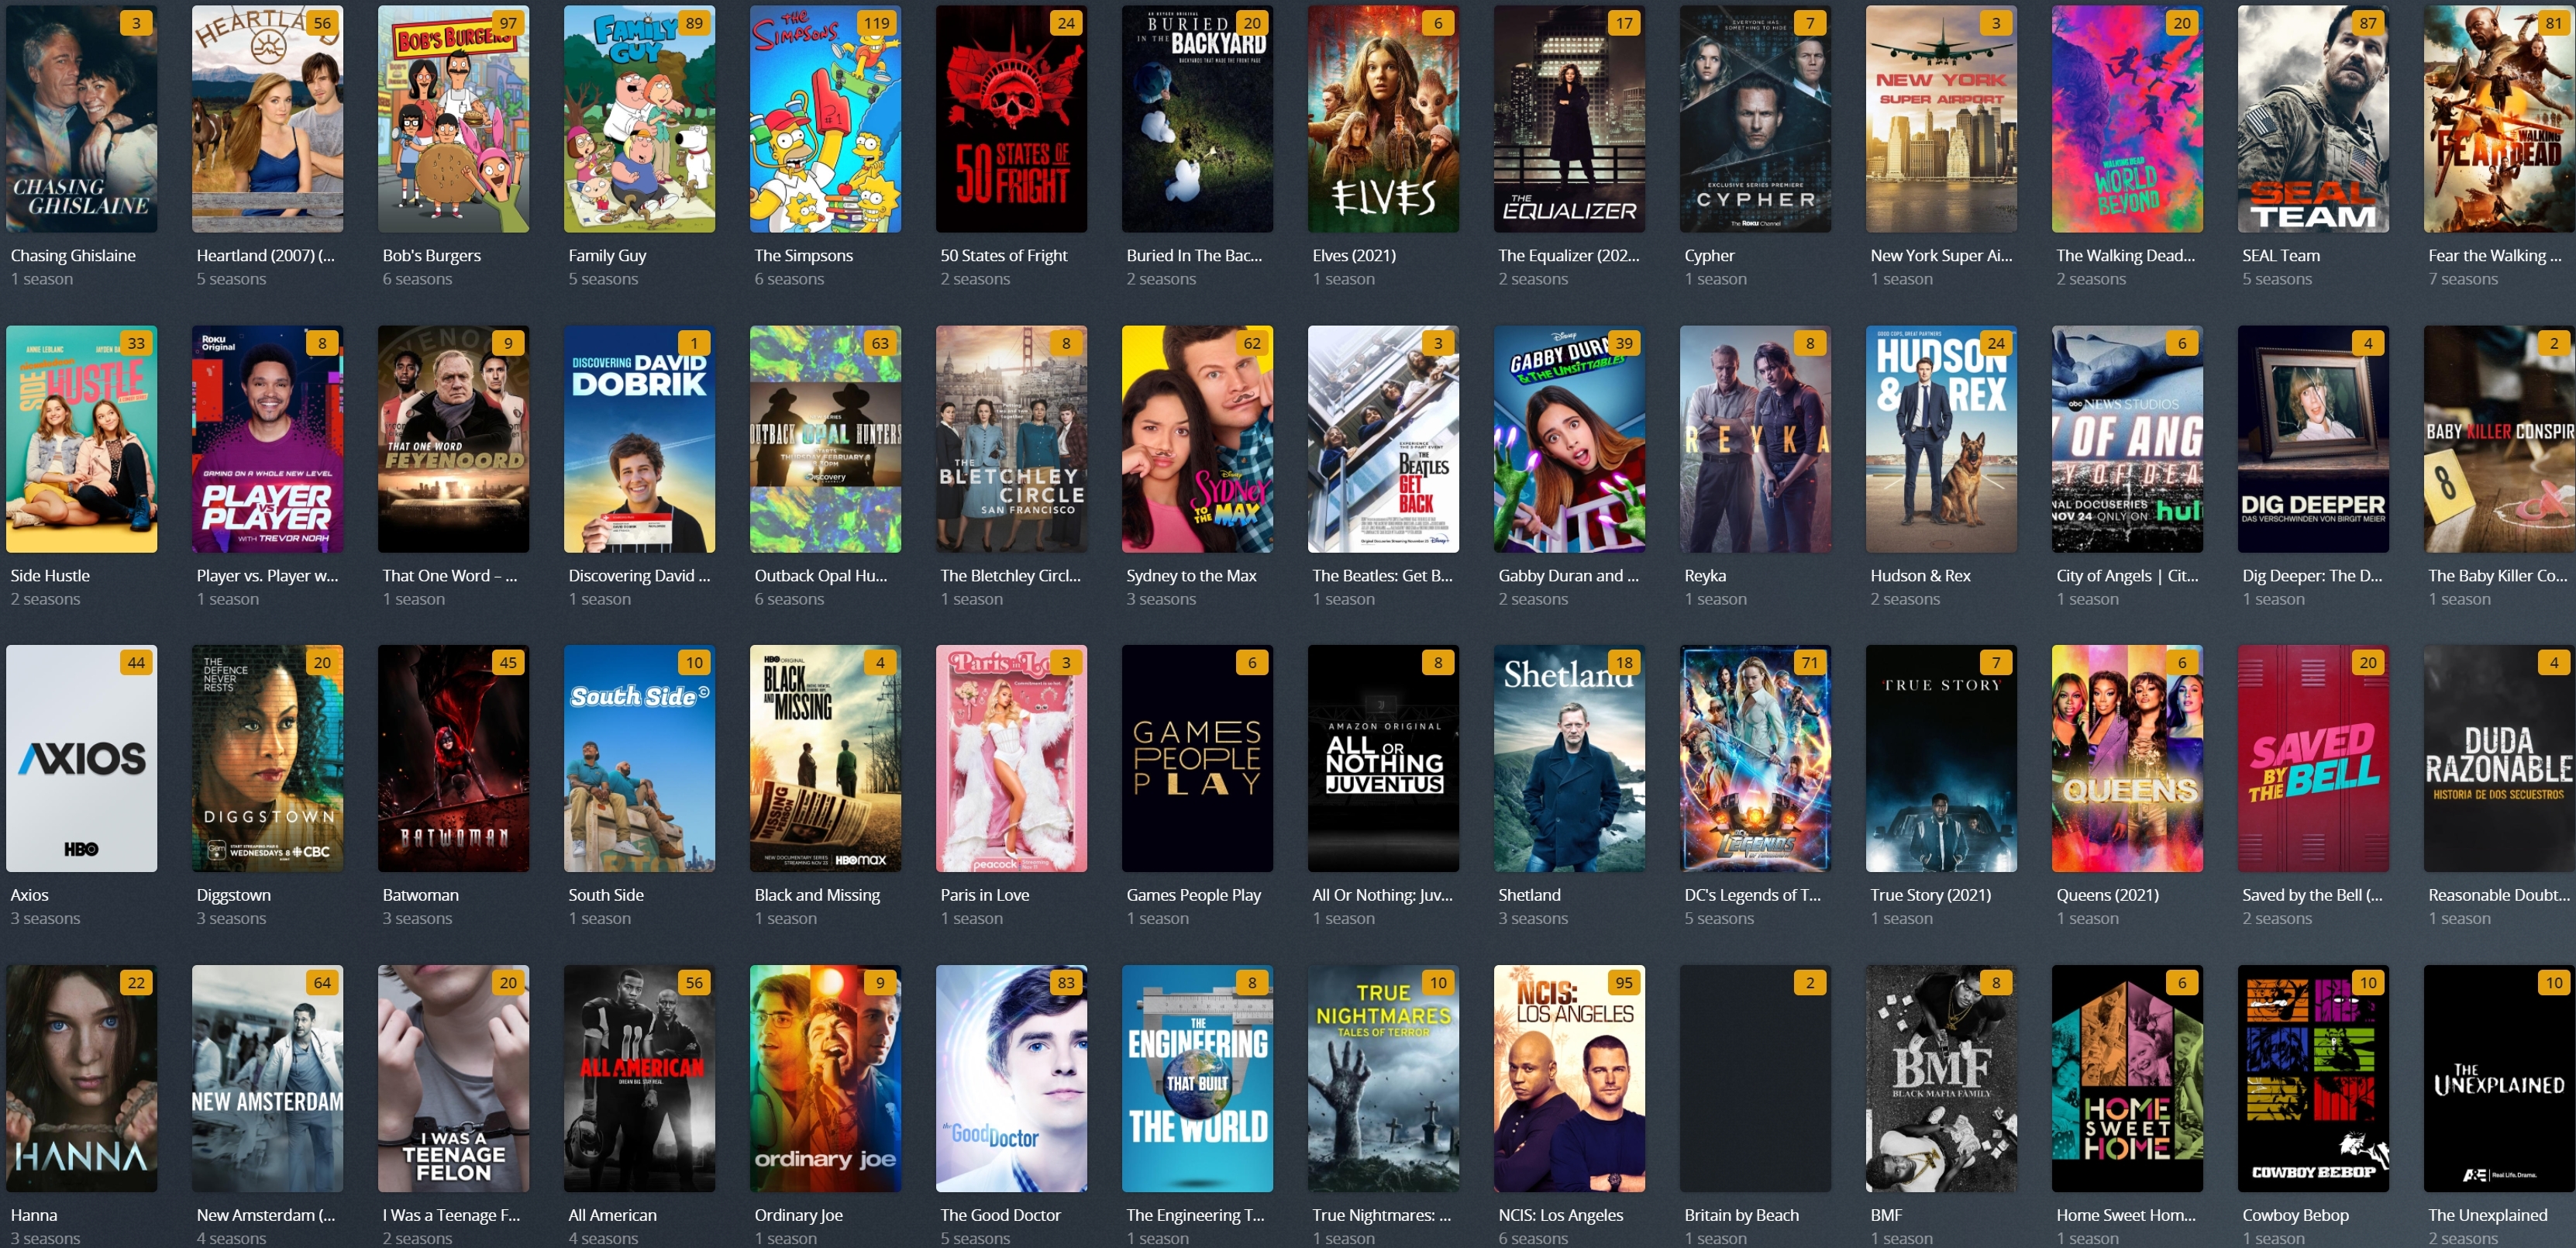Image resolution: width=2576 pixels, height=1248 pixels.
Task: Click the 50 States of Fright title
Action: [x=1003, y=255]
